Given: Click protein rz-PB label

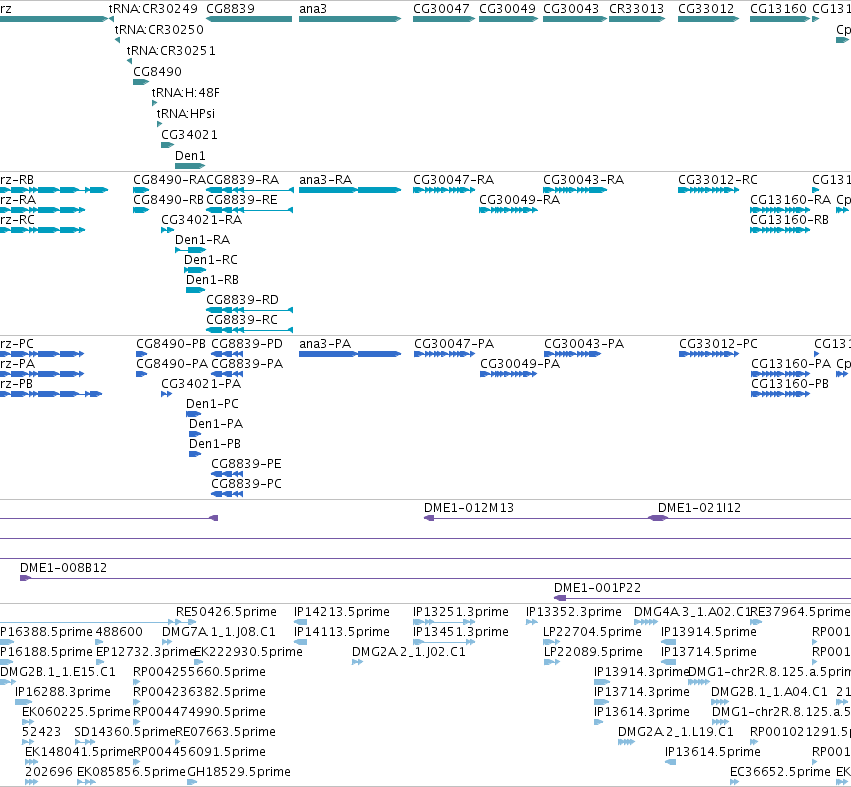Looking at the screenshot, I should 16,384.
